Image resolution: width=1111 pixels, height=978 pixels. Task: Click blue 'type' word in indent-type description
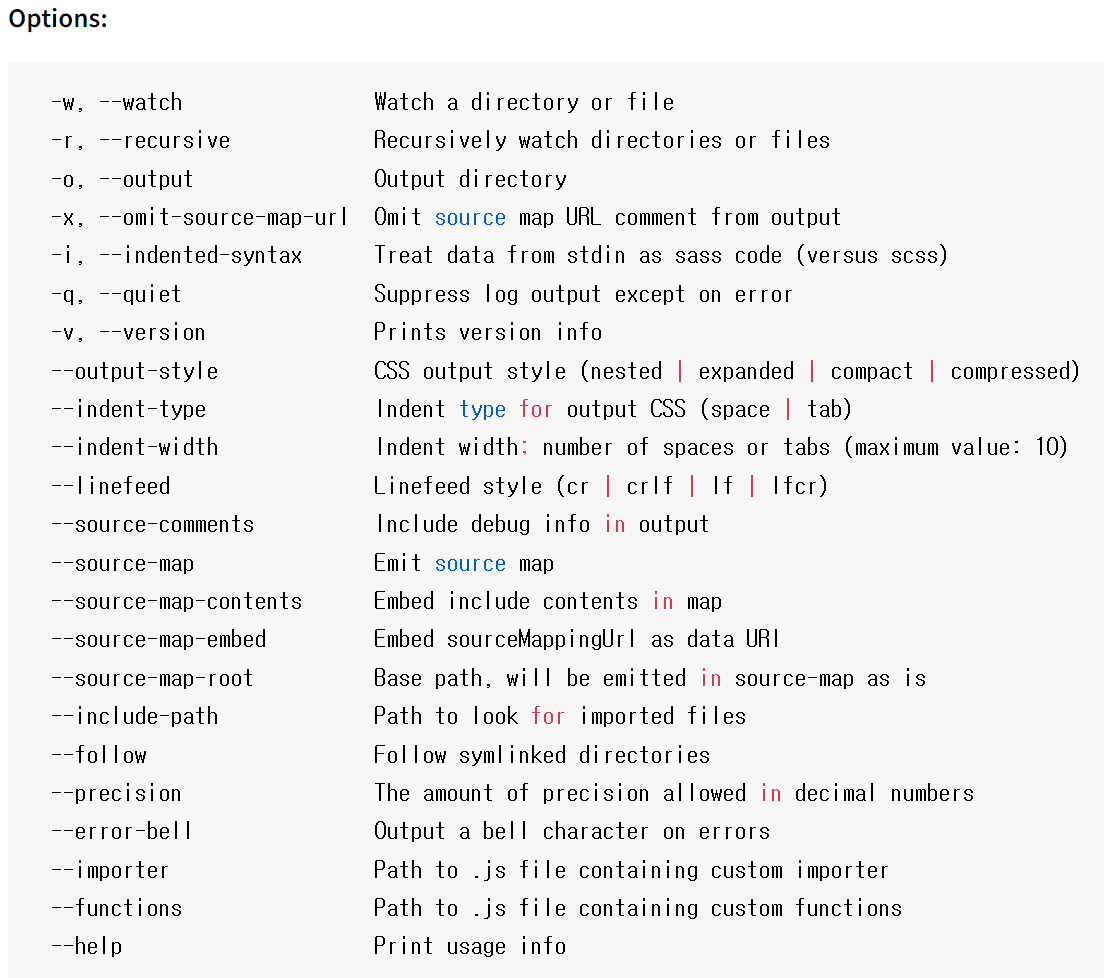click(483, 409)
